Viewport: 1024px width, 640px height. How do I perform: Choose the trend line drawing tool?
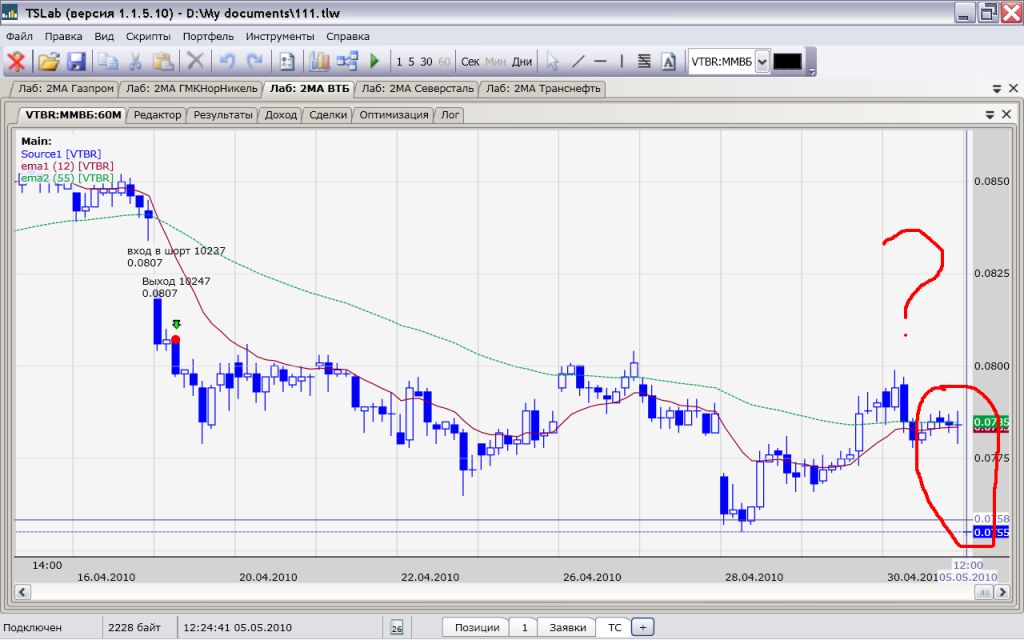pos(578,62)
